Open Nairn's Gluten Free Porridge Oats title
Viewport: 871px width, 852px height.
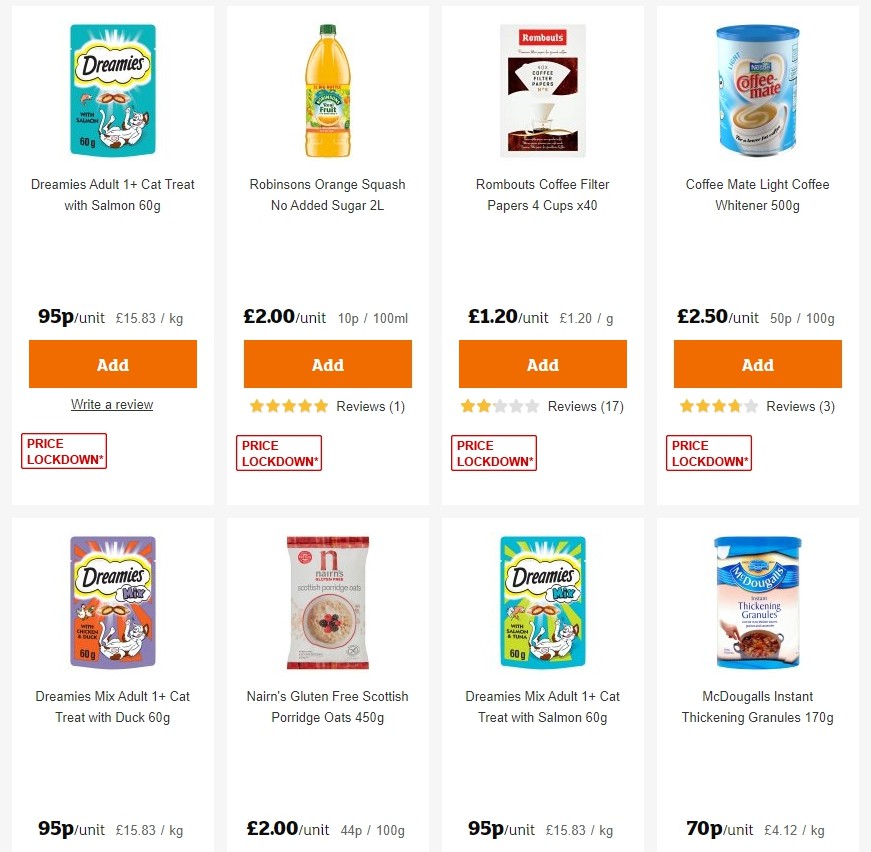click(x=327, y=706)
